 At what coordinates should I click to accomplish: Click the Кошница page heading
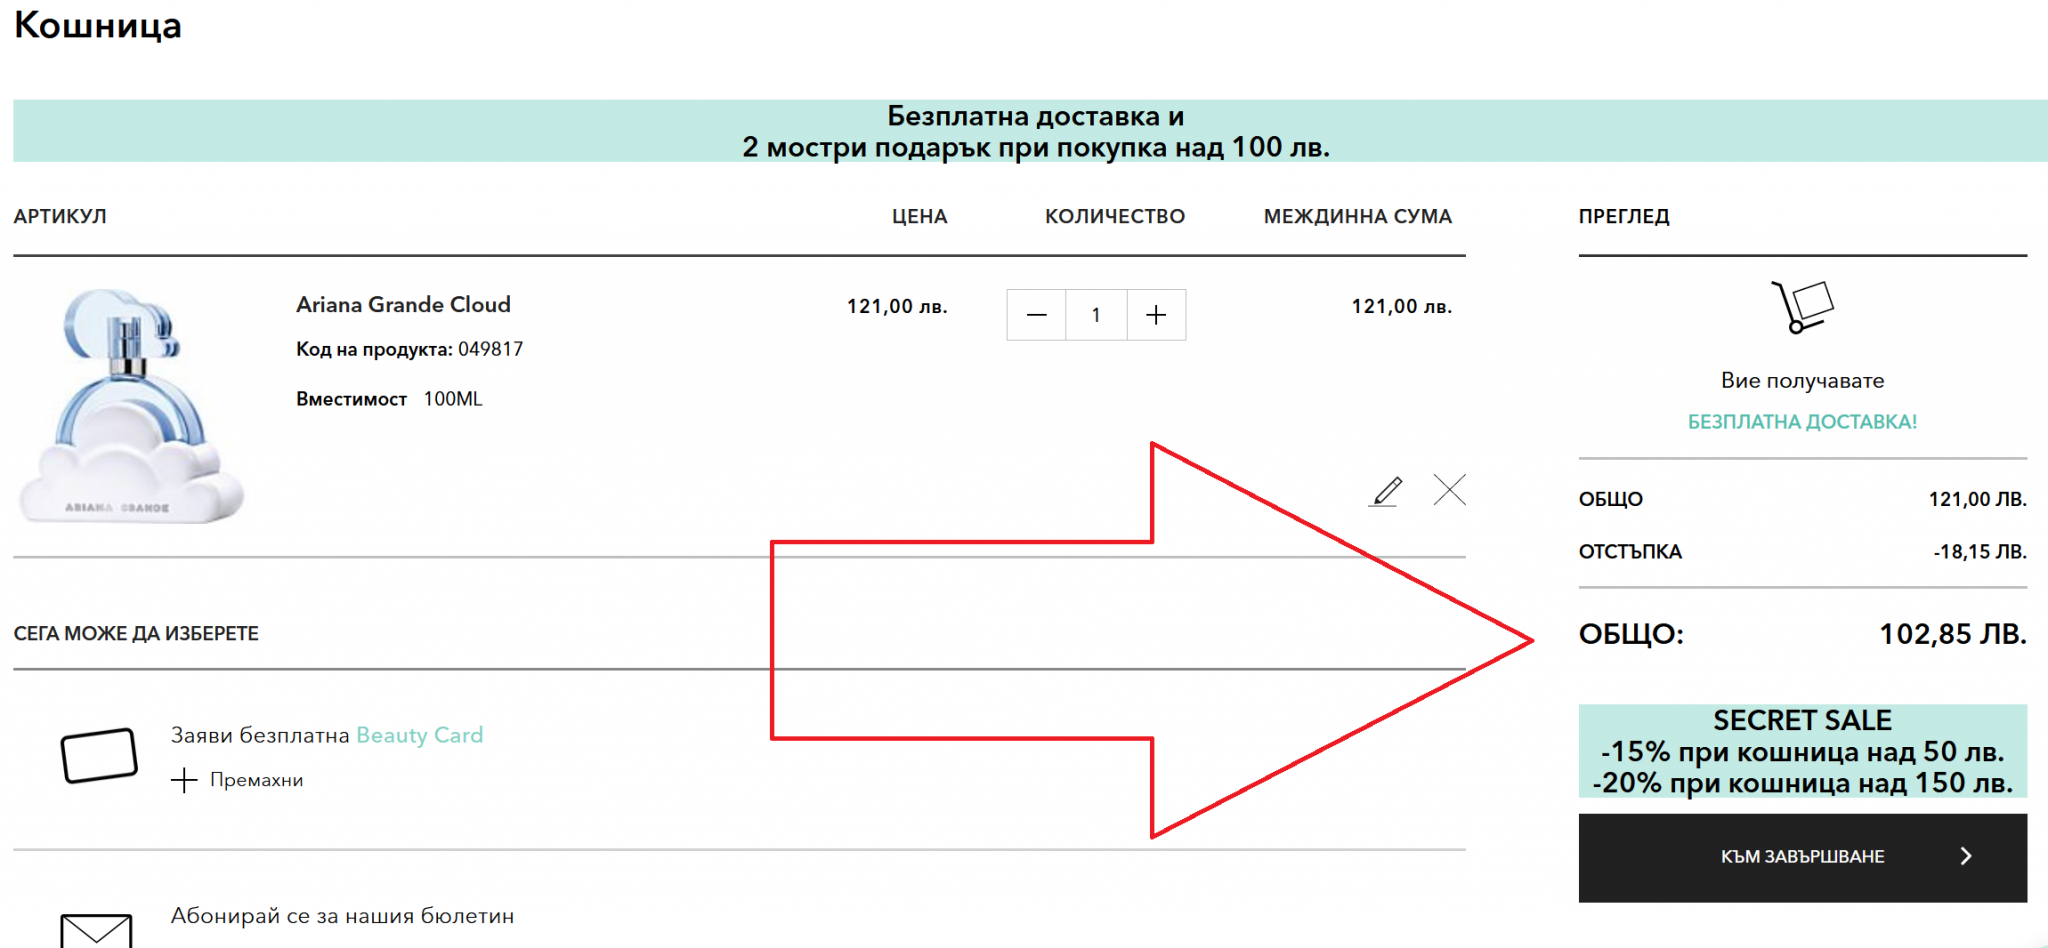coord(98,25)
